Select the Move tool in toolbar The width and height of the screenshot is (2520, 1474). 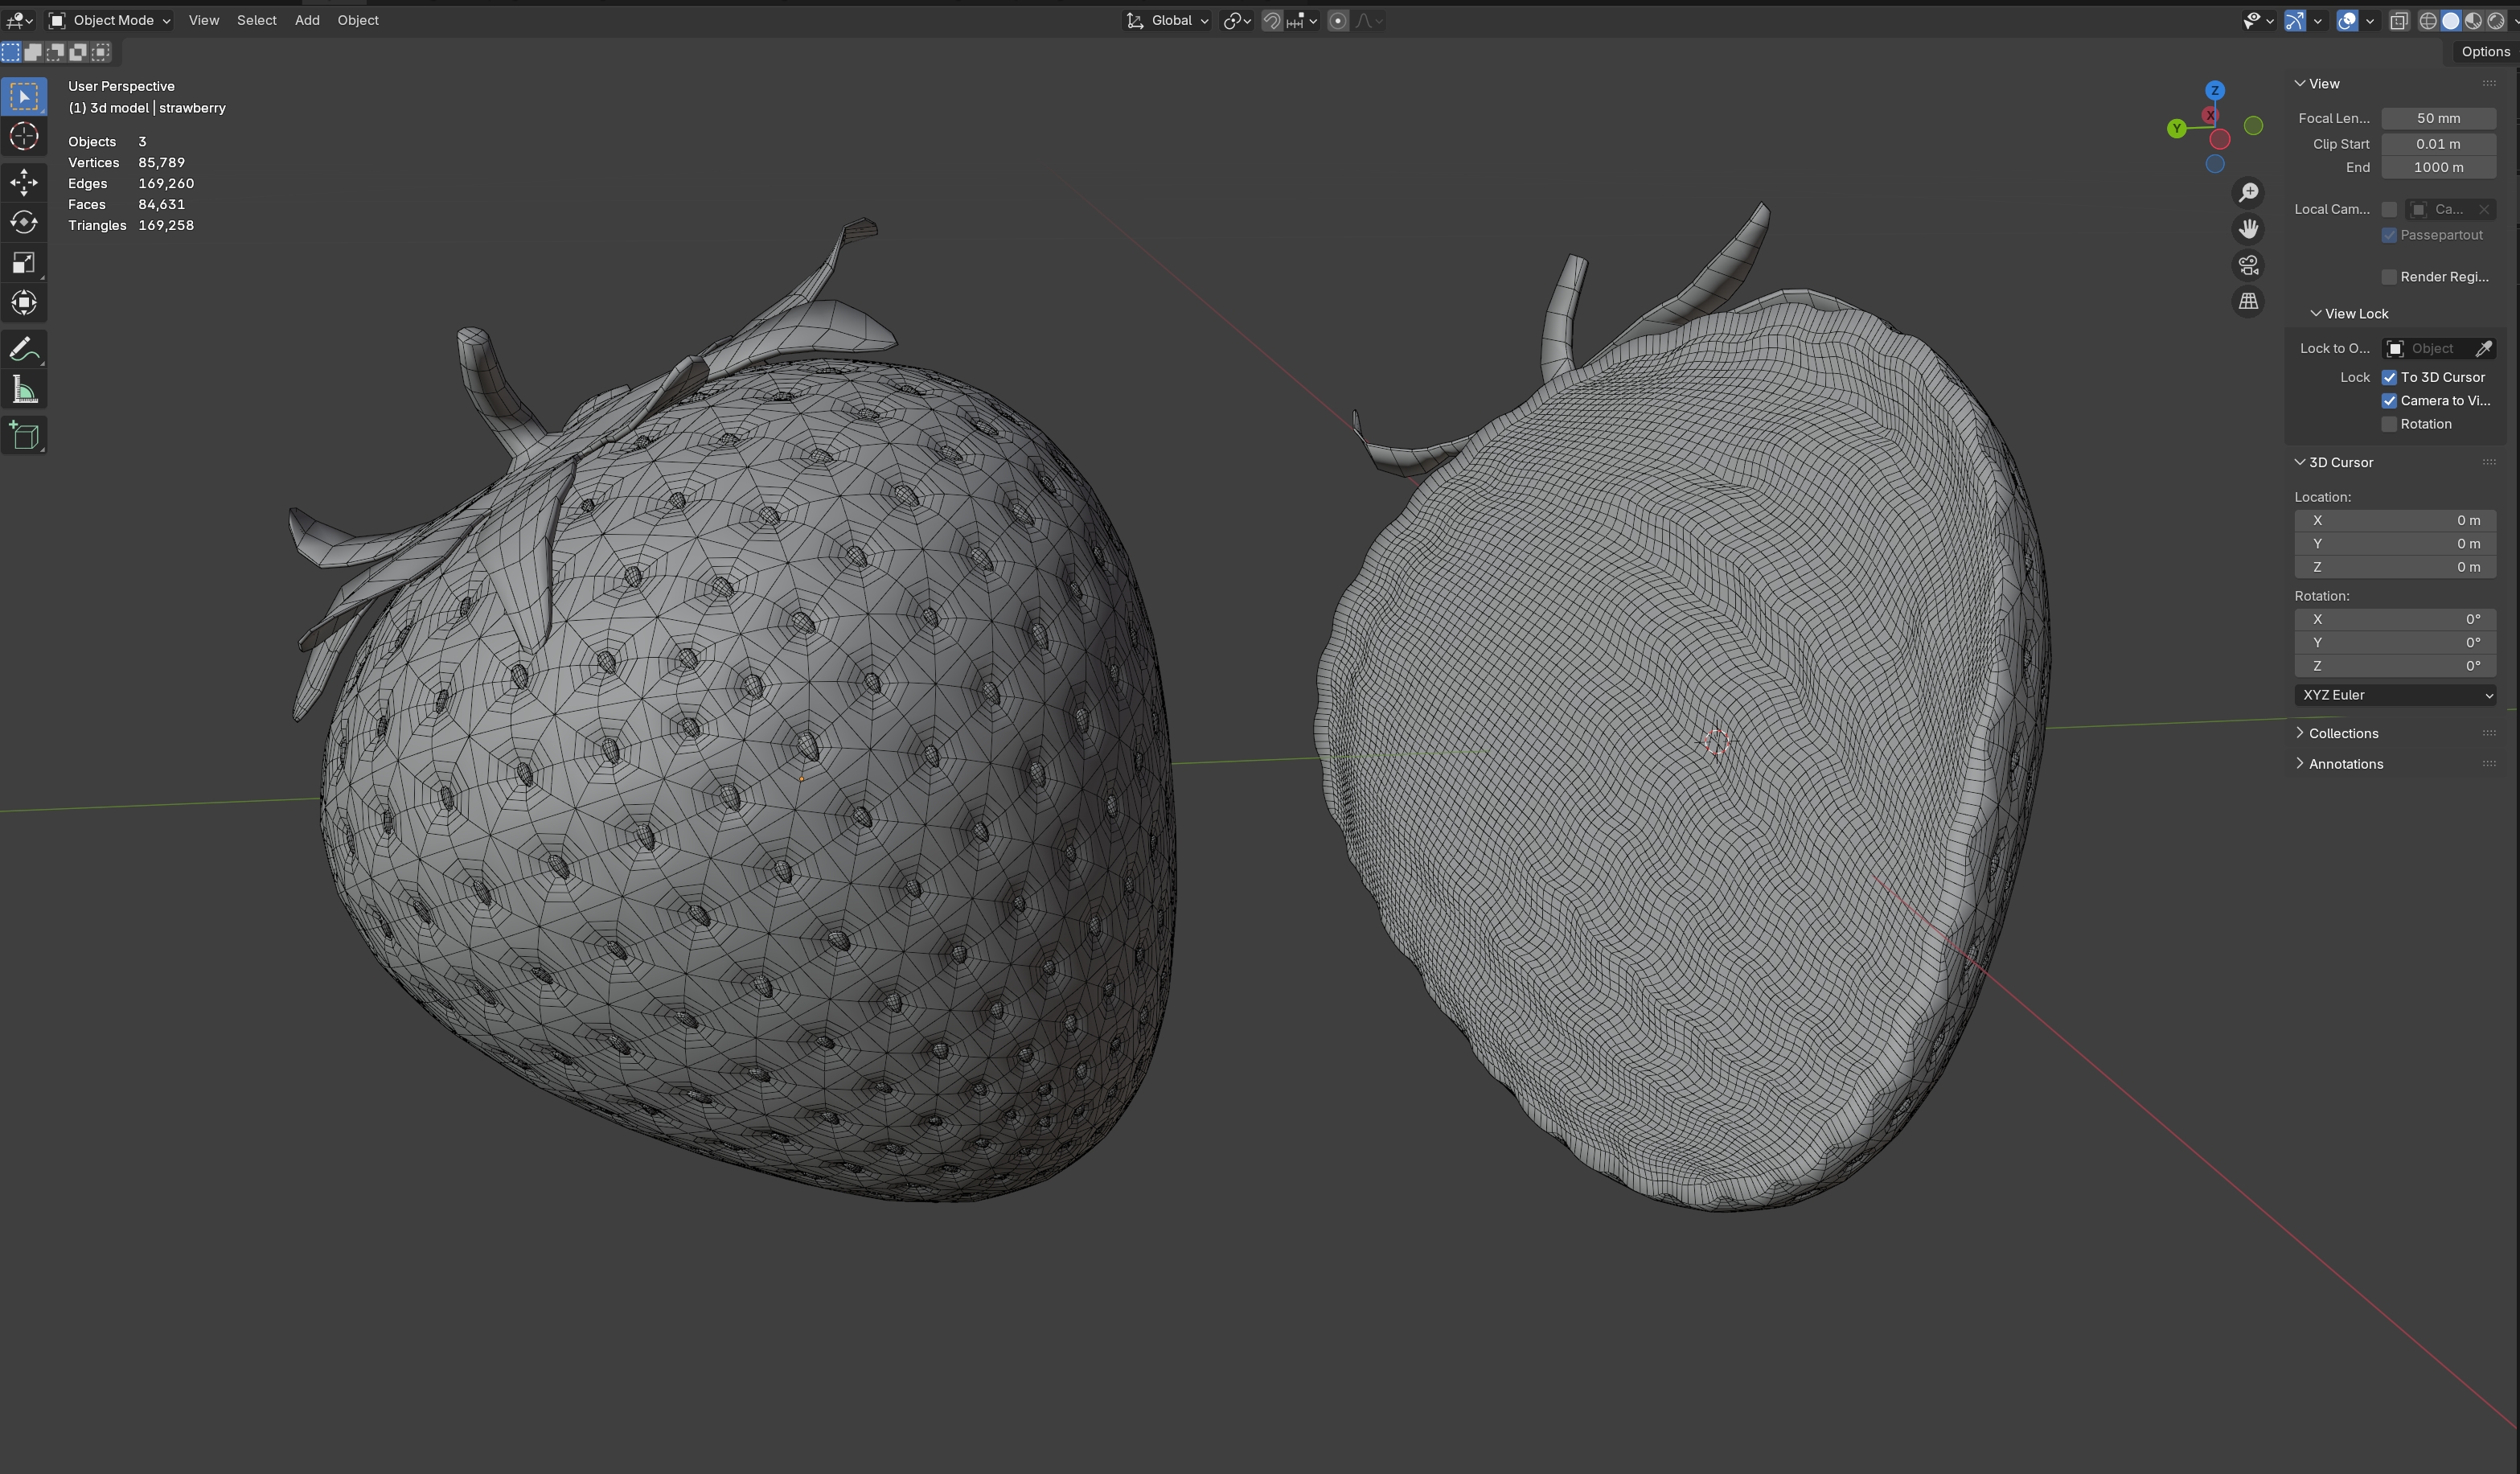(x=24, y=182)
